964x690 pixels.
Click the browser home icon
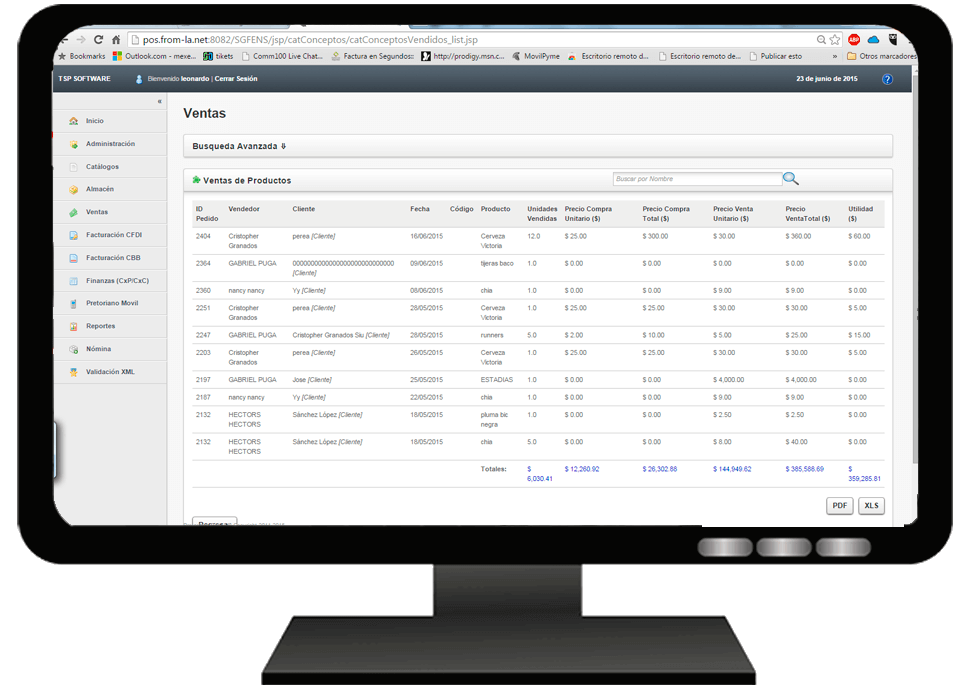point(116,39)
